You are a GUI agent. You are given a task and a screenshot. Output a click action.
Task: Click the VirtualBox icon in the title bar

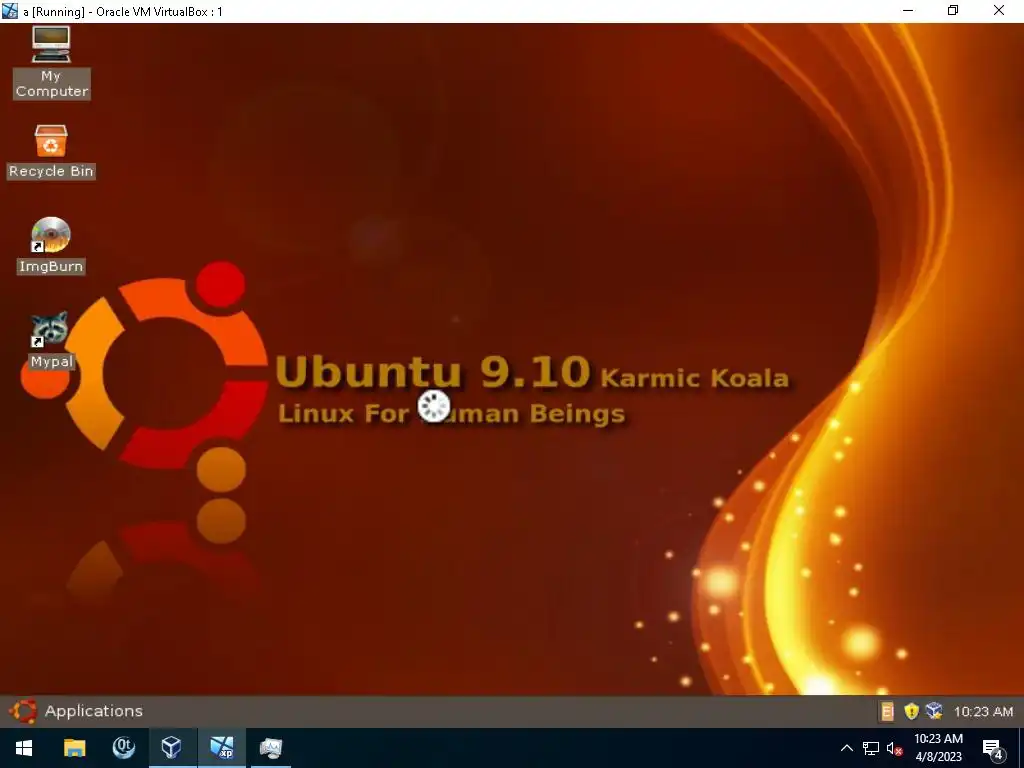point(10,11)
